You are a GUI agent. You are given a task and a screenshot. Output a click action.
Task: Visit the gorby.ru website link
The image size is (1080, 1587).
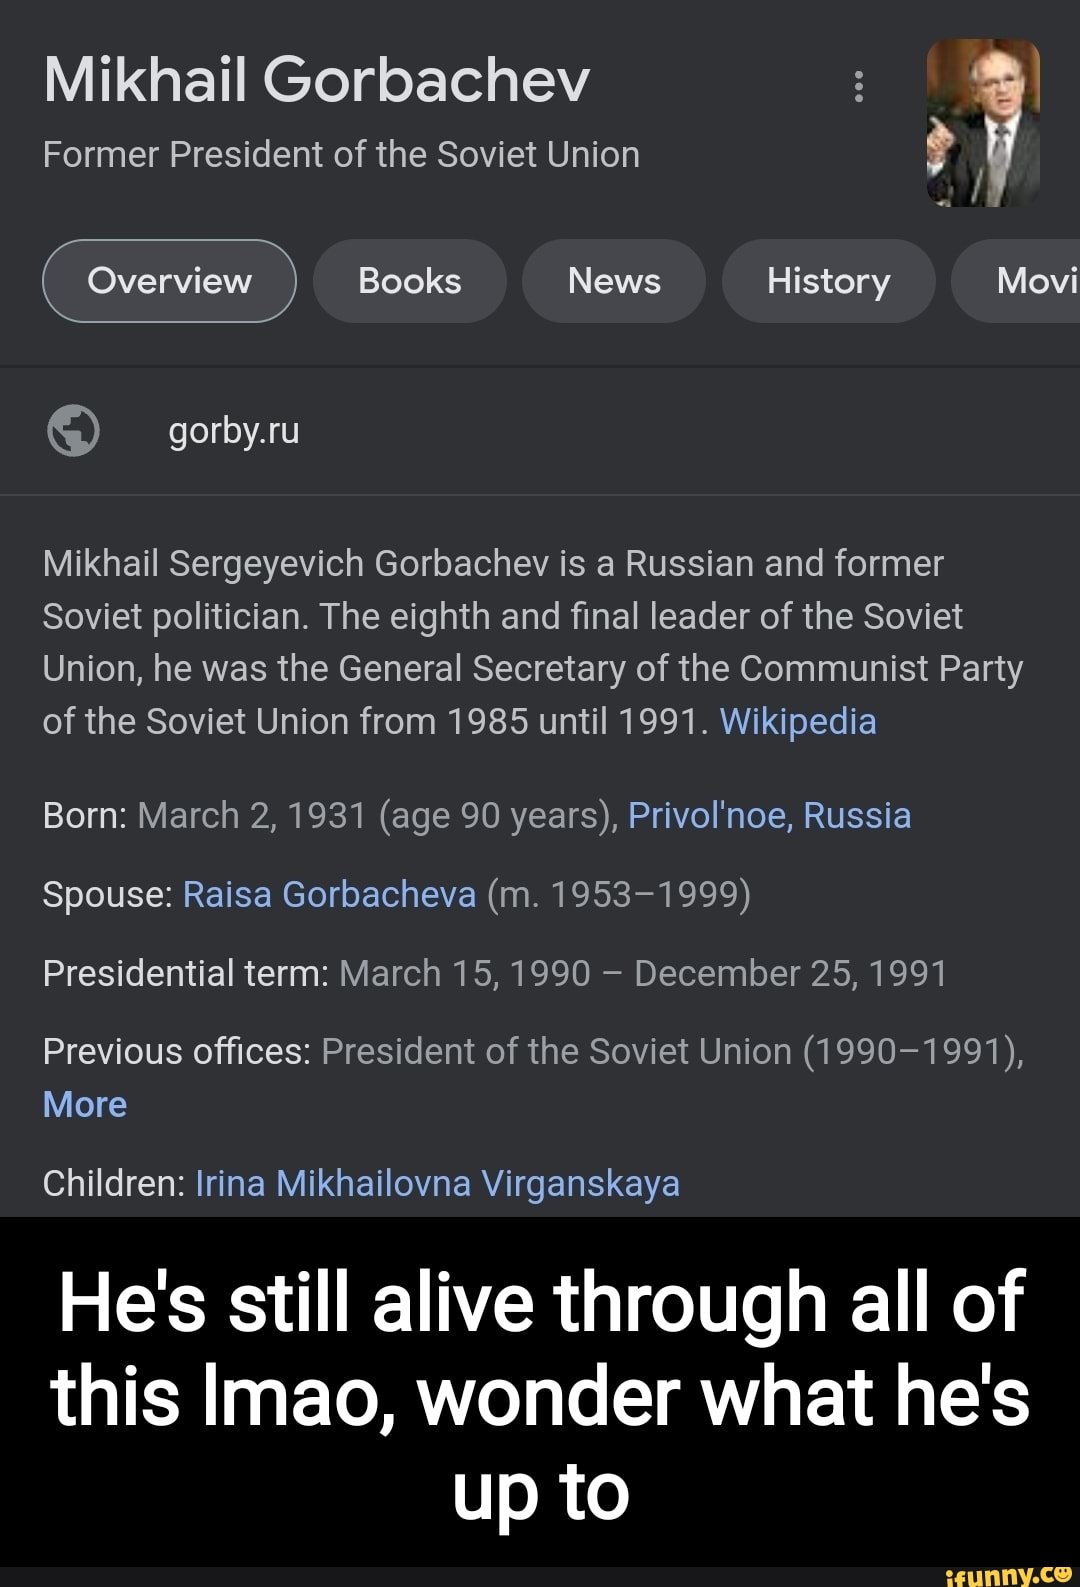click(231, 431)
